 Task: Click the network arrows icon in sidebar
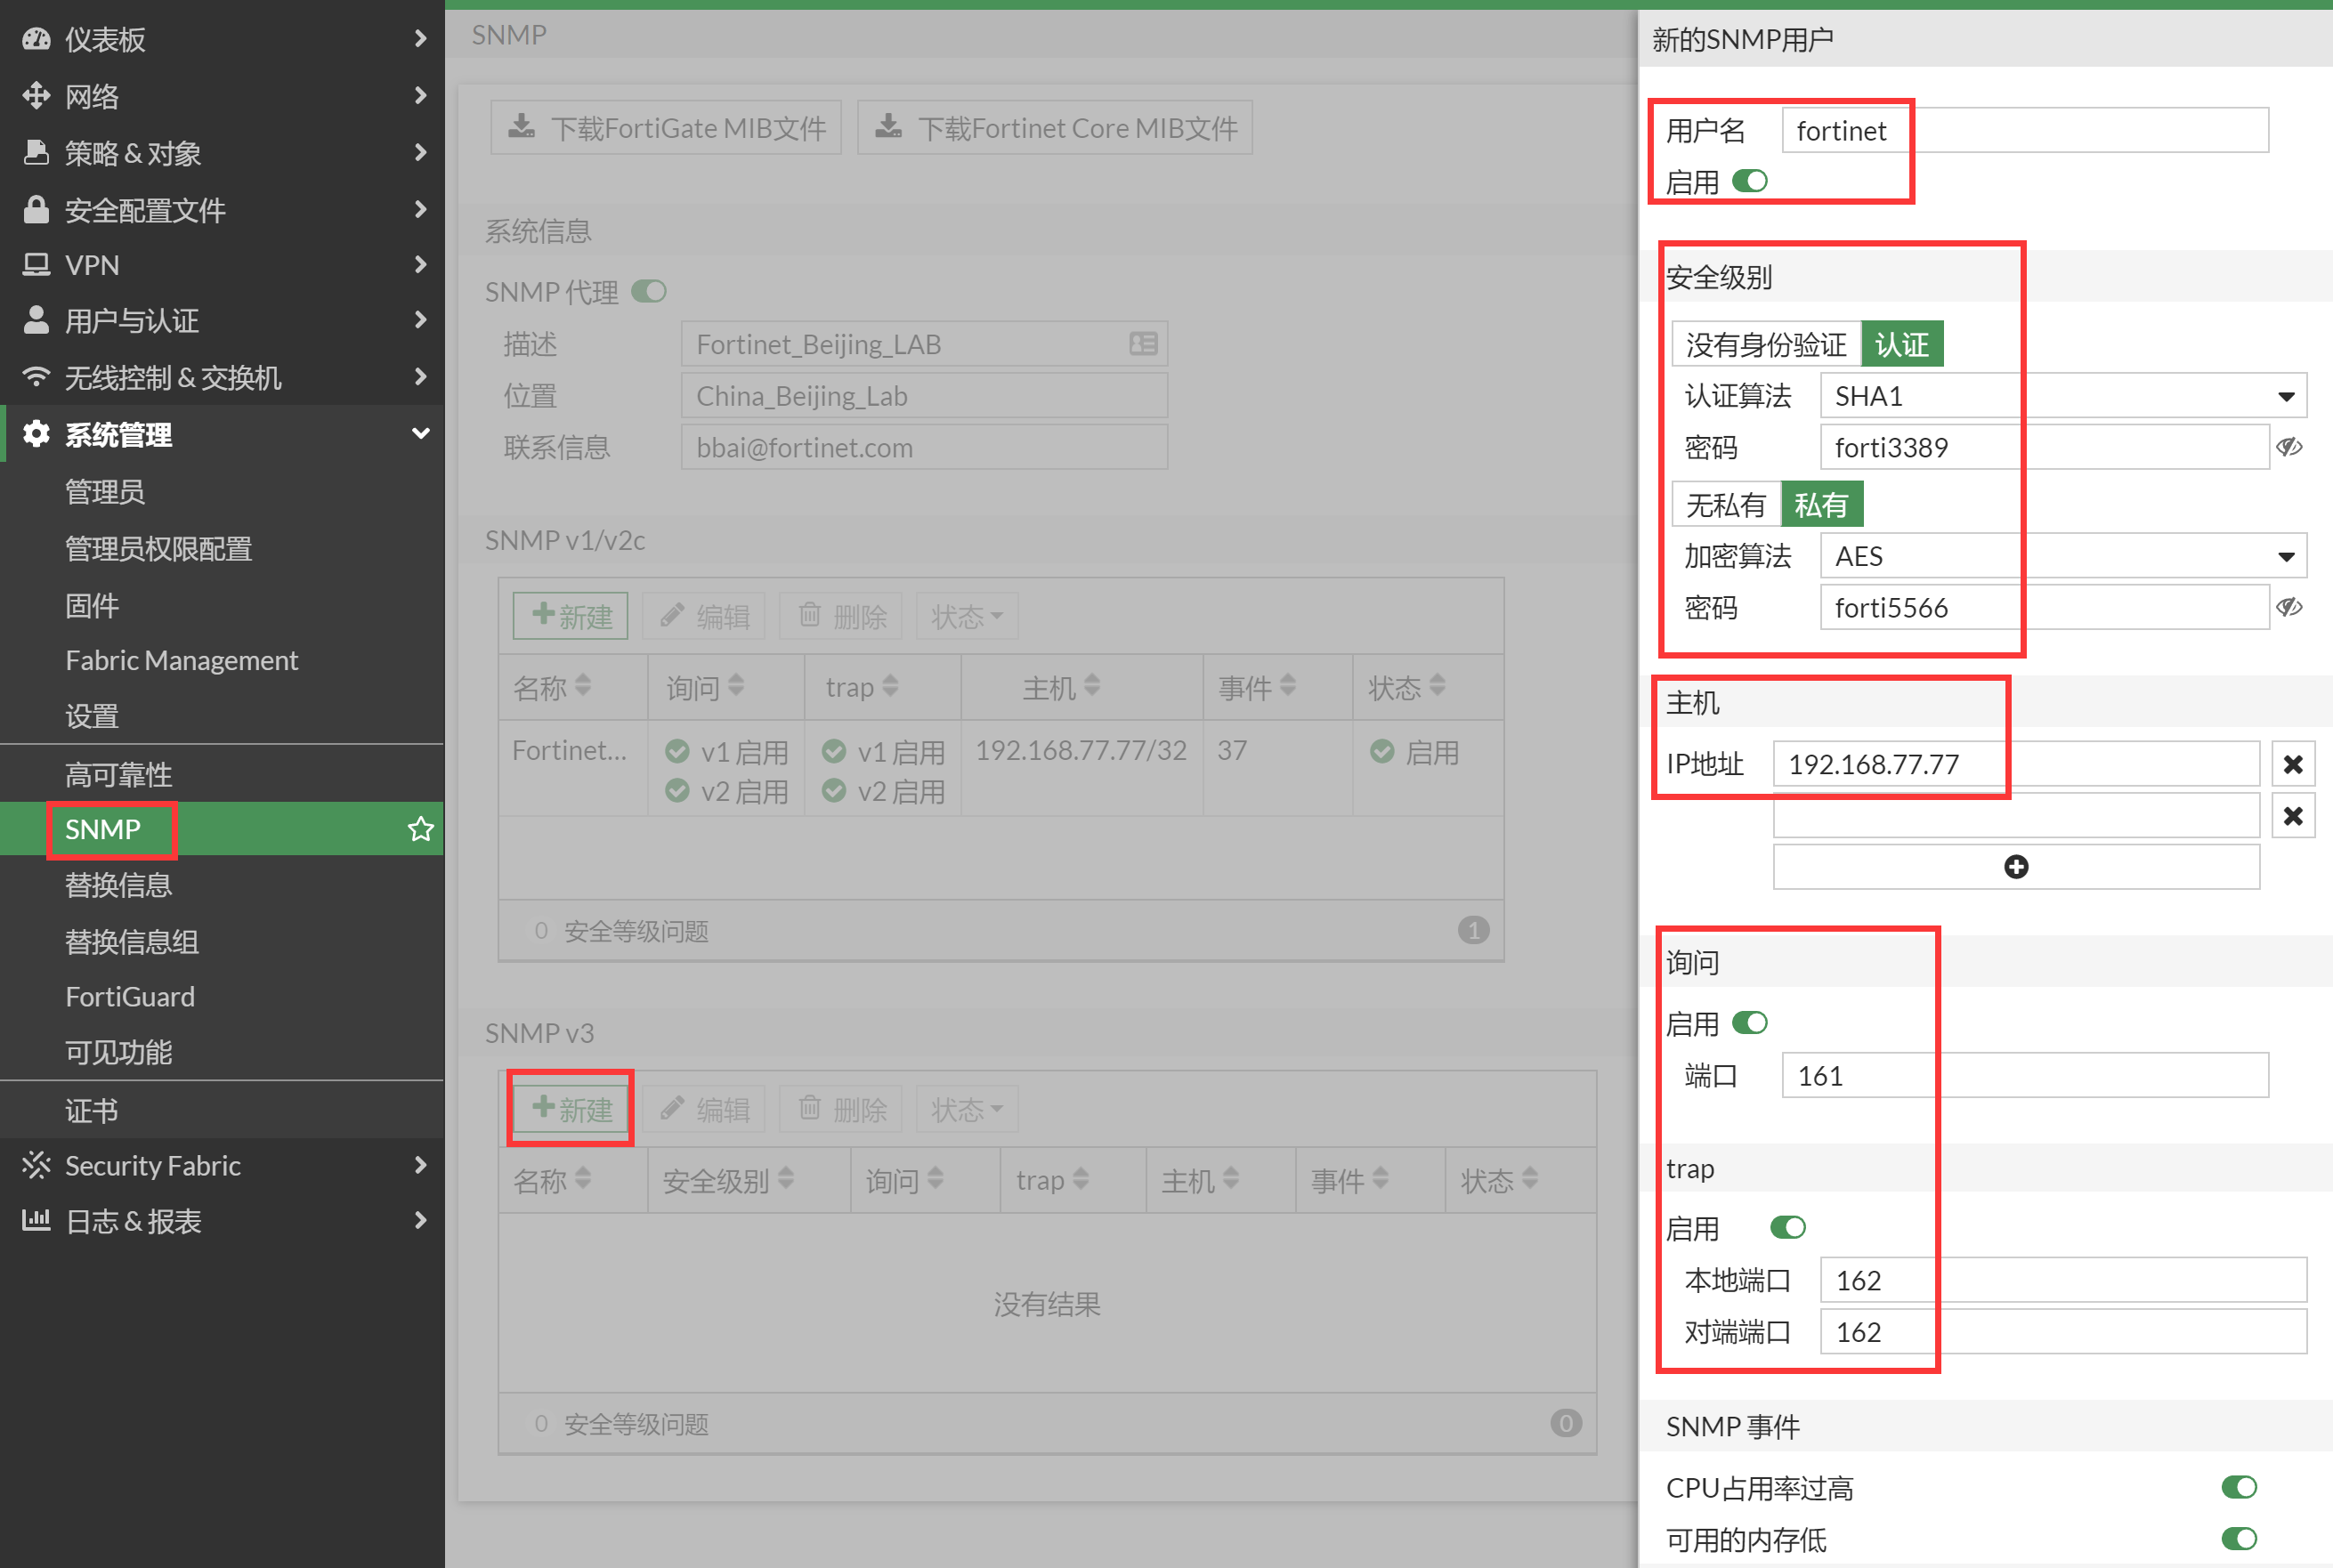pos(36,96)
